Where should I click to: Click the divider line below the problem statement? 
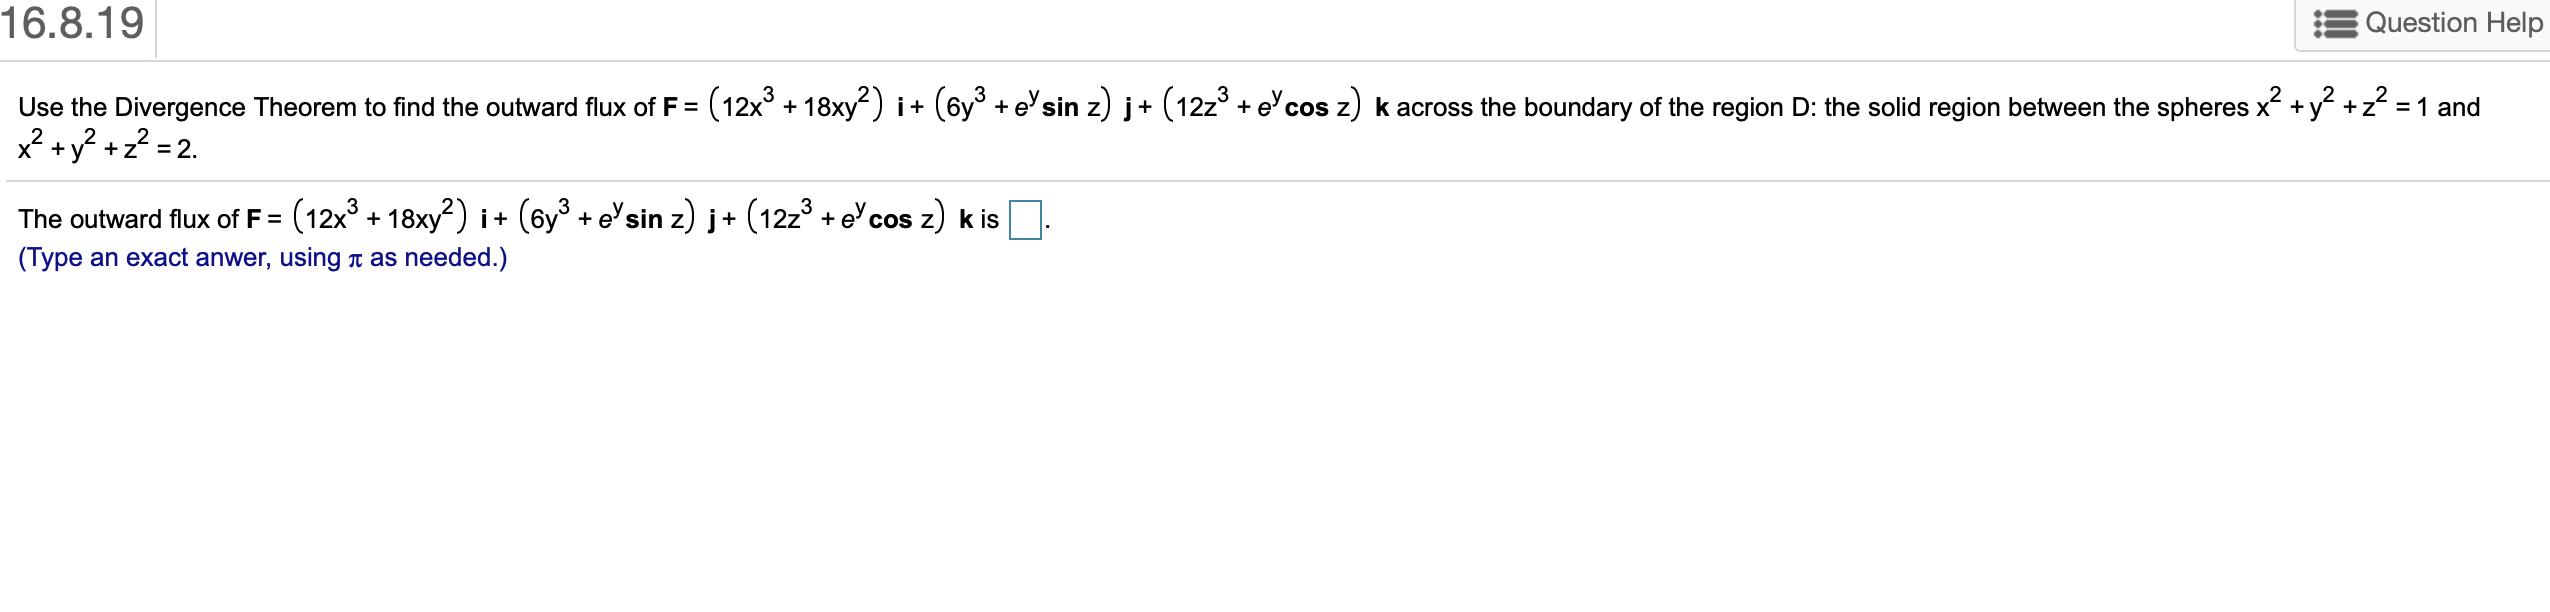point(1275,180)
